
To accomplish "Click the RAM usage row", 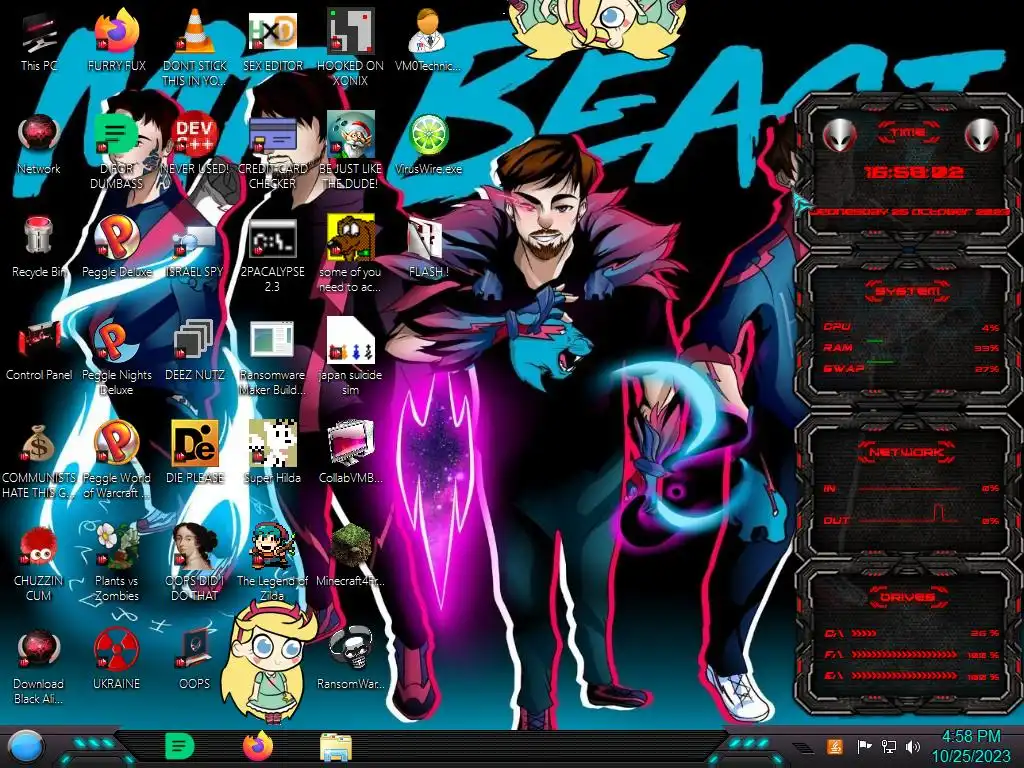I will click(x=911, y=347).
